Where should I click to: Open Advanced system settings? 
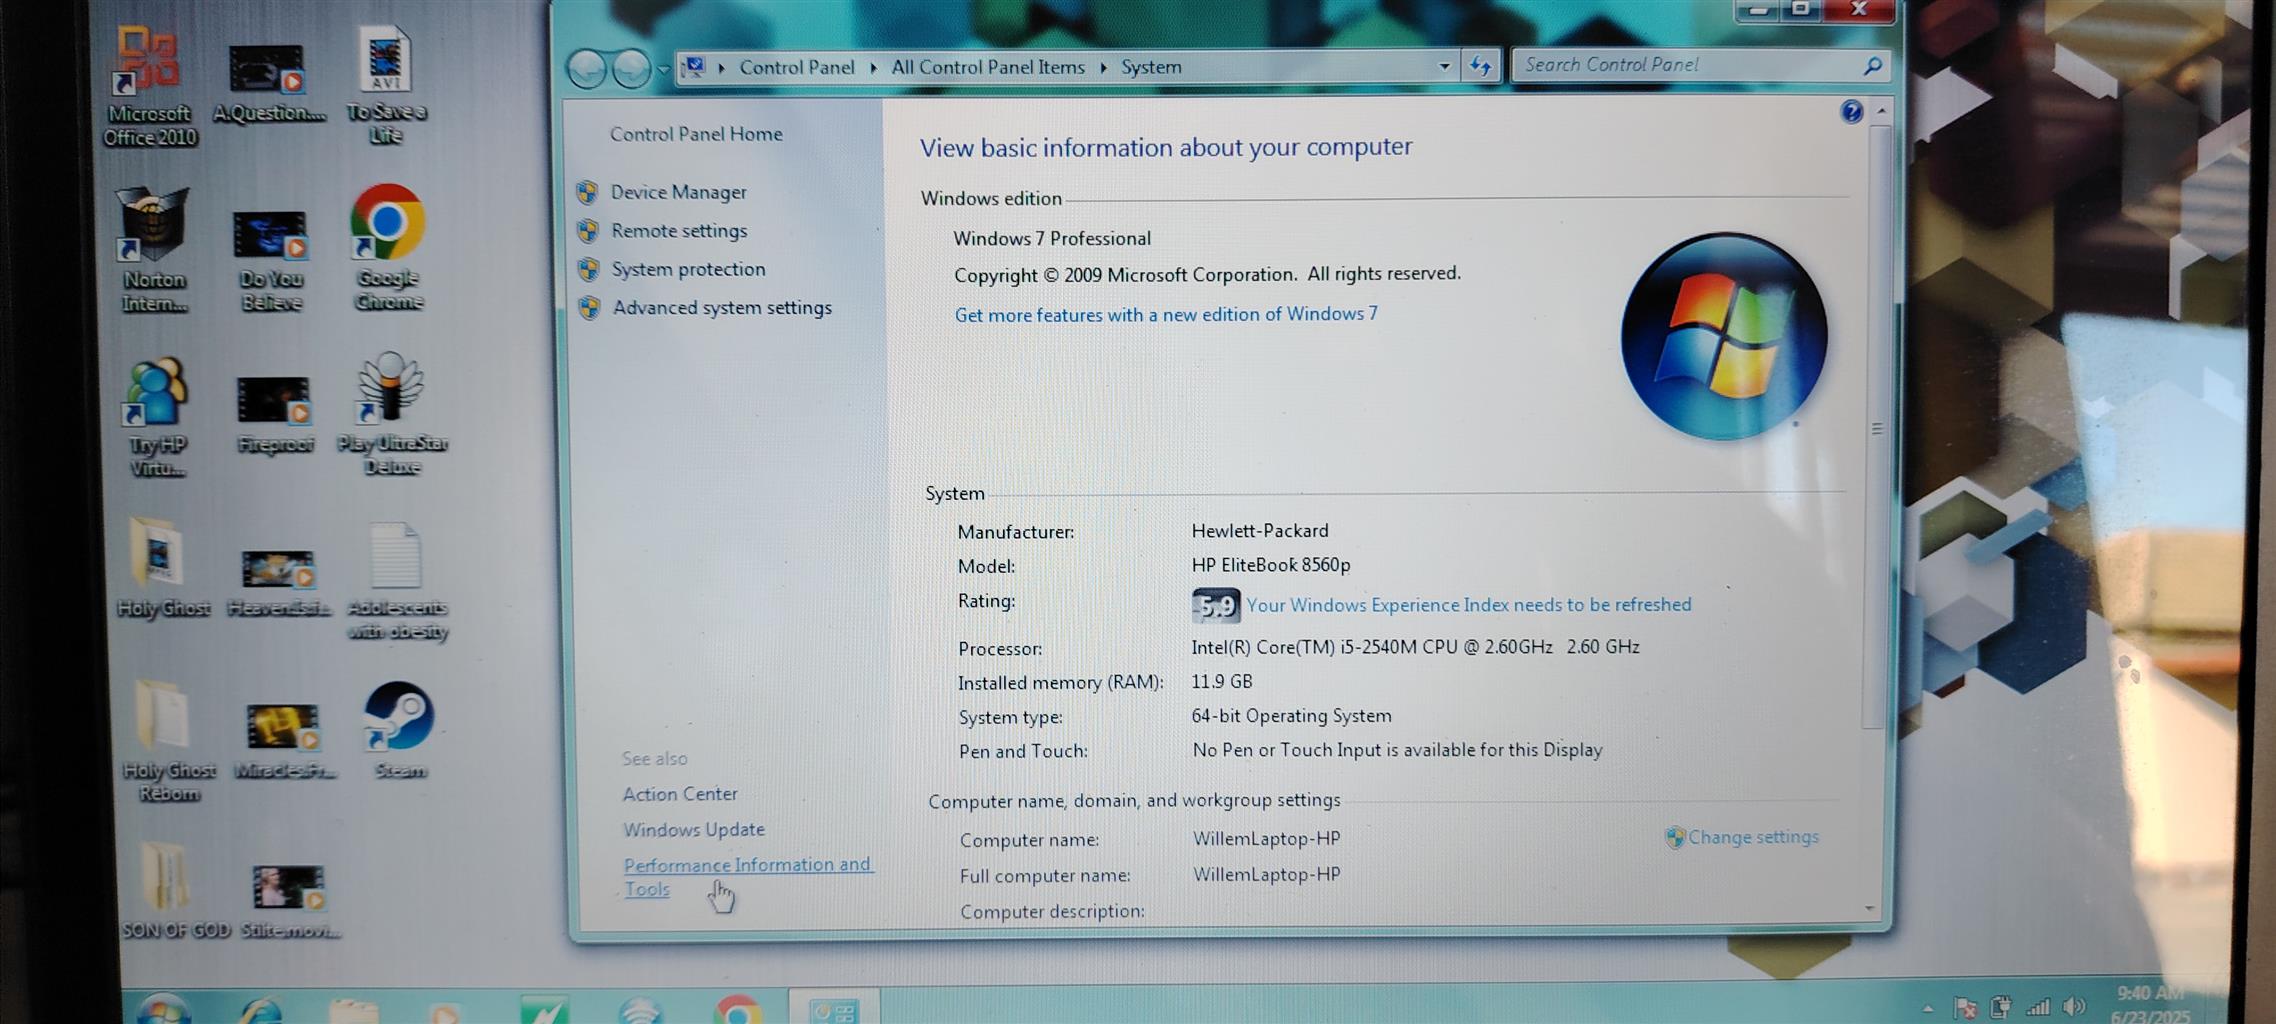(x=721, y=308)
